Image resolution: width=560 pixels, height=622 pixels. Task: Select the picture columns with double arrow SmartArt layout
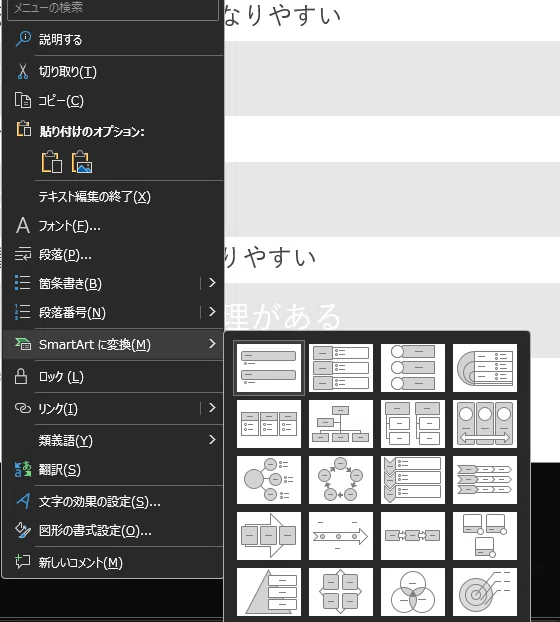pos(485,424)
